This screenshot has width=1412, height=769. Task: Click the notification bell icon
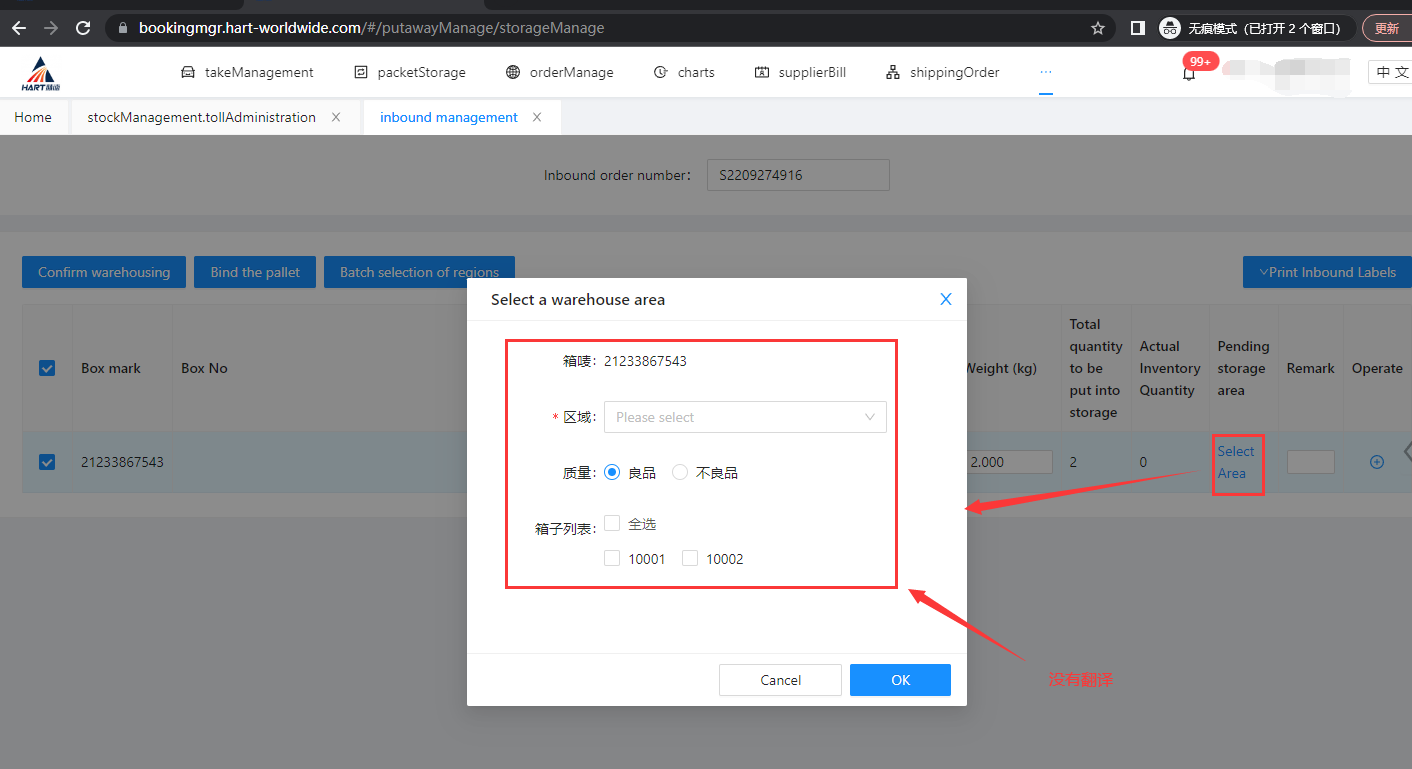1189,74
